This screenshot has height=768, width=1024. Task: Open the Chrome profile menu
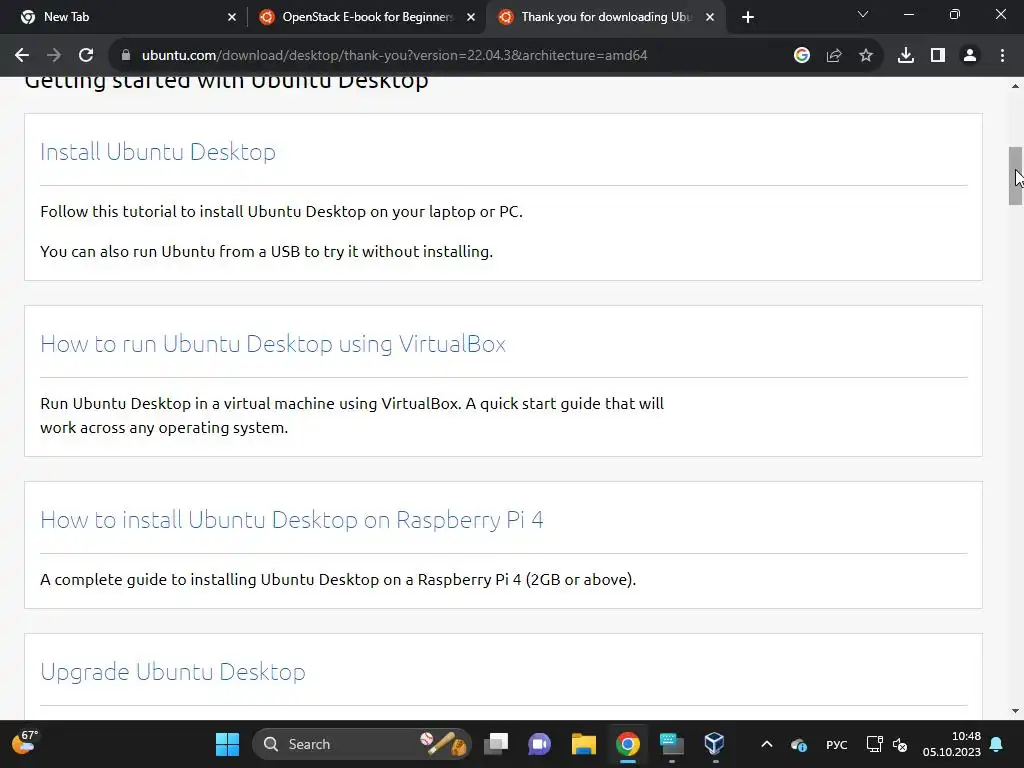pos(970,56)
